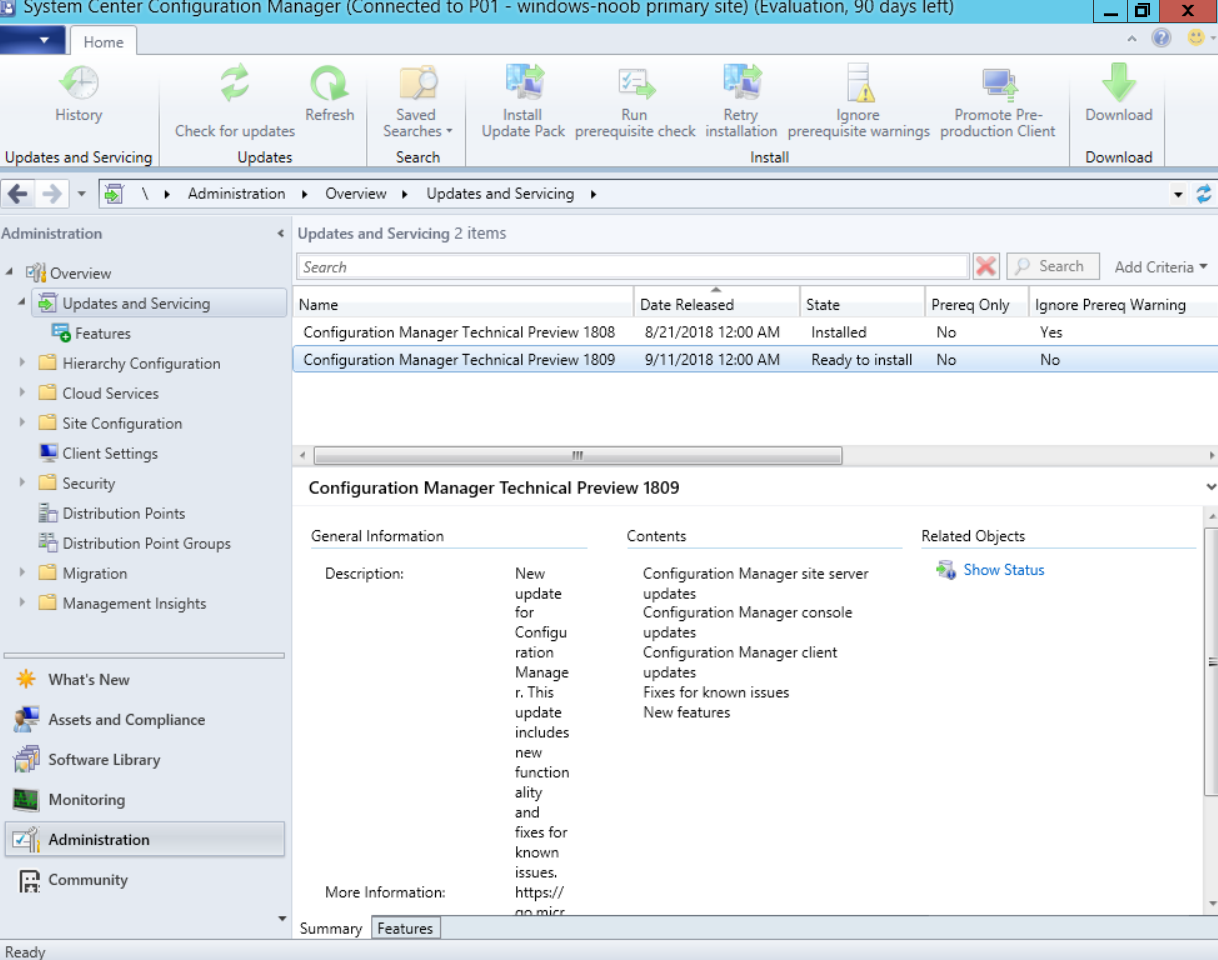The width and height of the screenshot is (1218, 960).
Task: Click the address bar refresh icon
Action: [x=1204, y=194]
